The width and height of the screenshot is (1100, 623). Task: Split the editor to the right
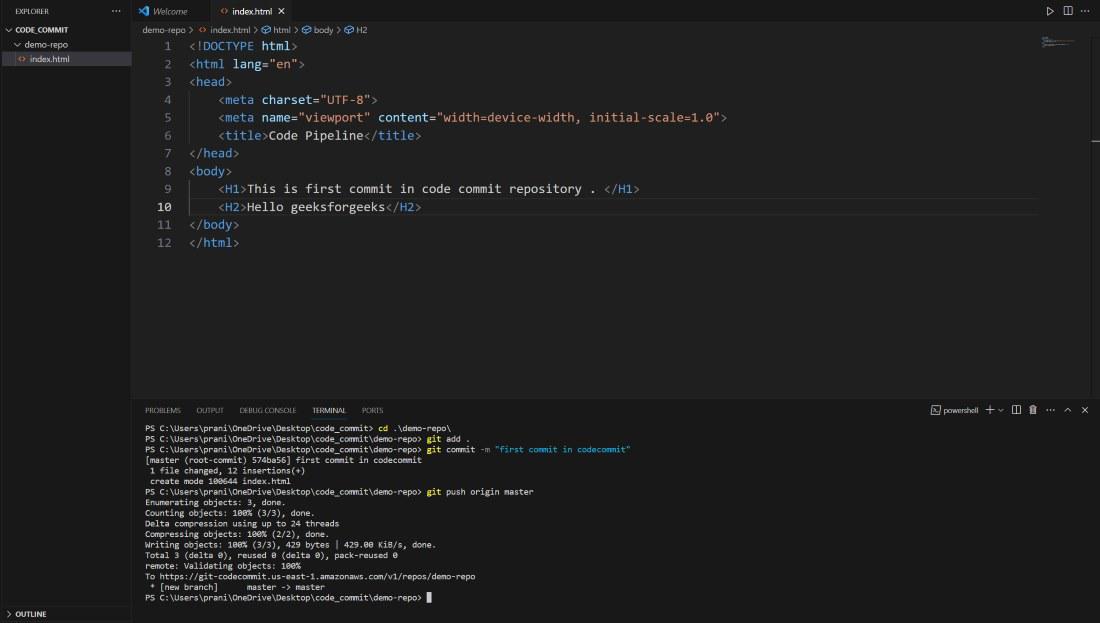tap(1068, 11)
